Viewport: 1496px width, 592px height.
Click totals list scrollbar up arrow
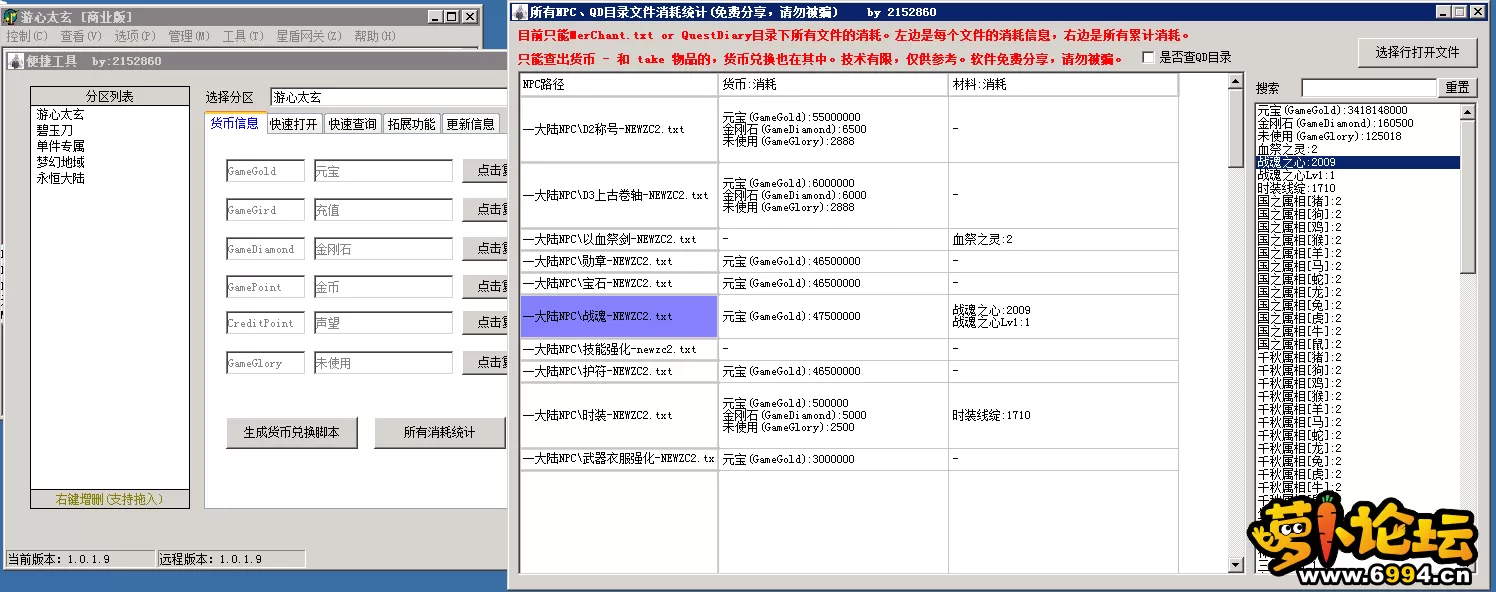click(1468, 112)
